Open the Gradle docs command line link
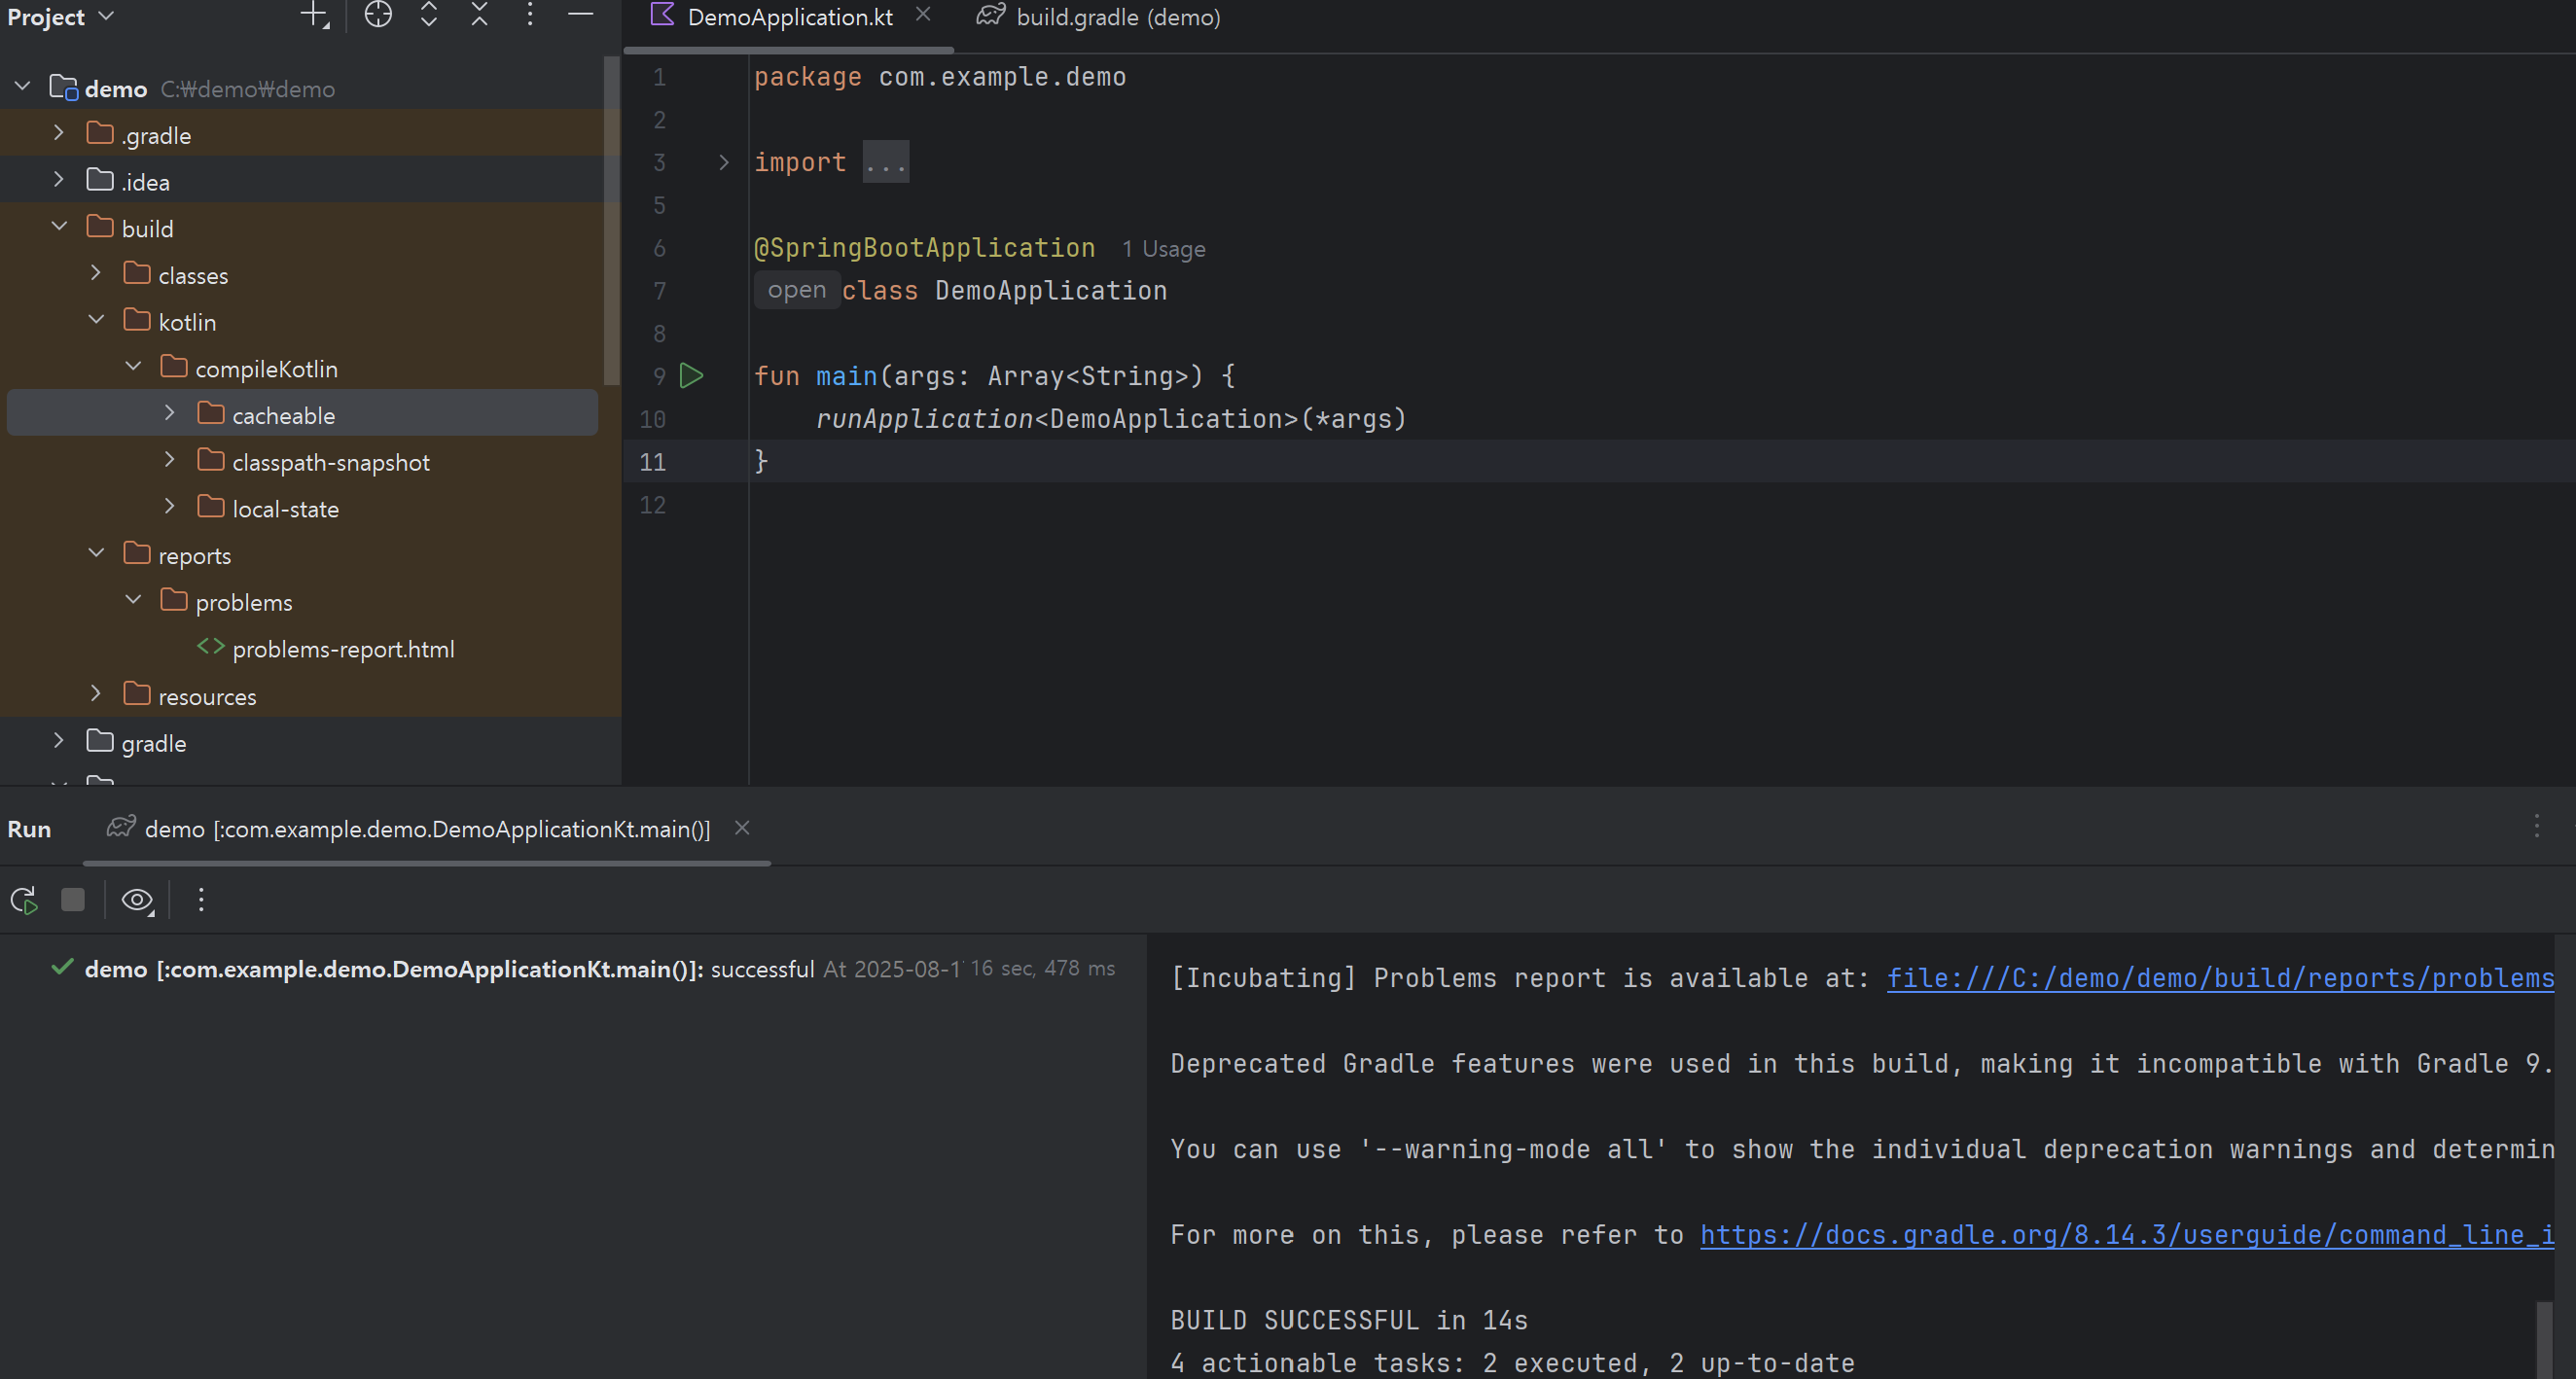The image size is (2576, 1379). click(x=2127, y=1235)
